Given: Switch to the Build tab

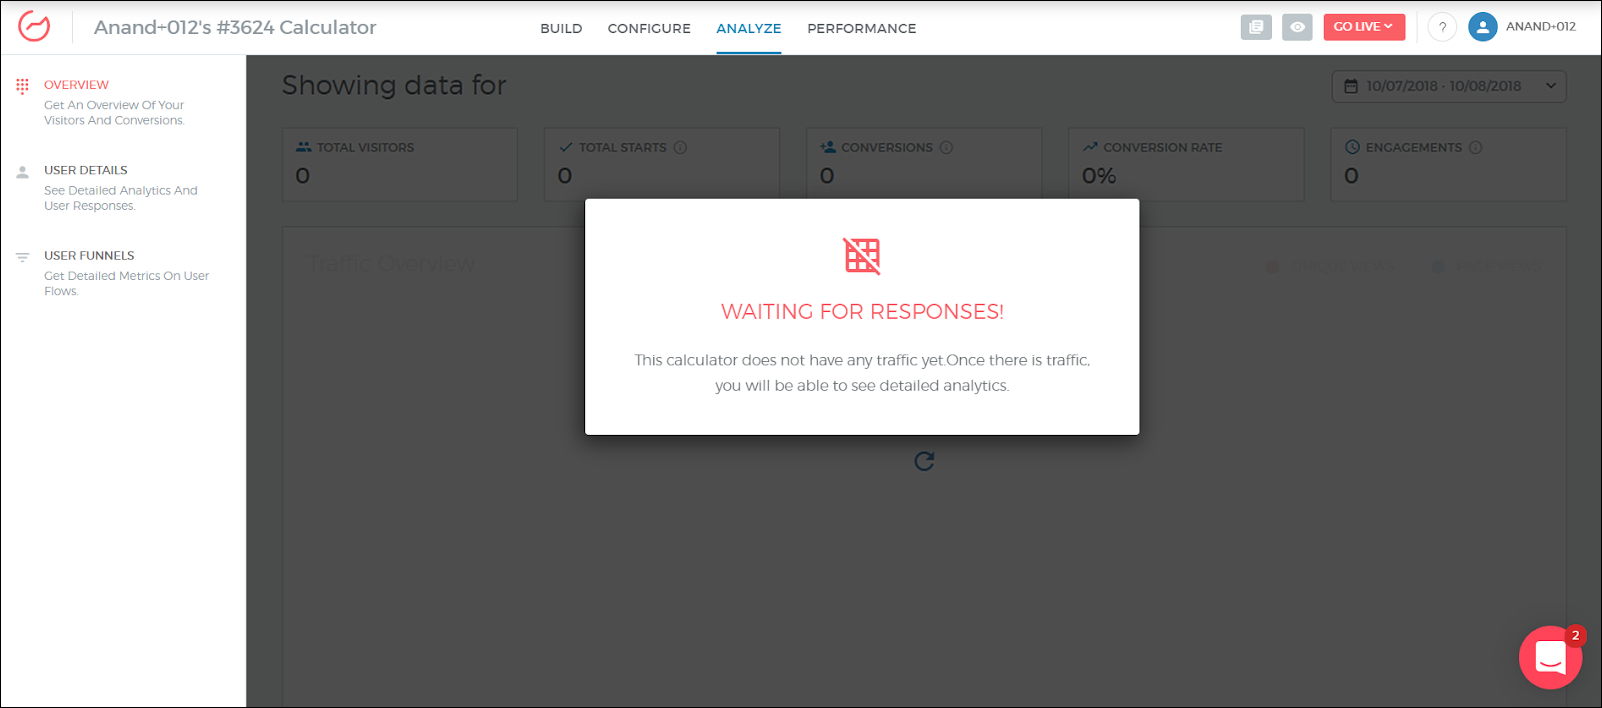Looking at the screenshot, I should click(561, 28).
